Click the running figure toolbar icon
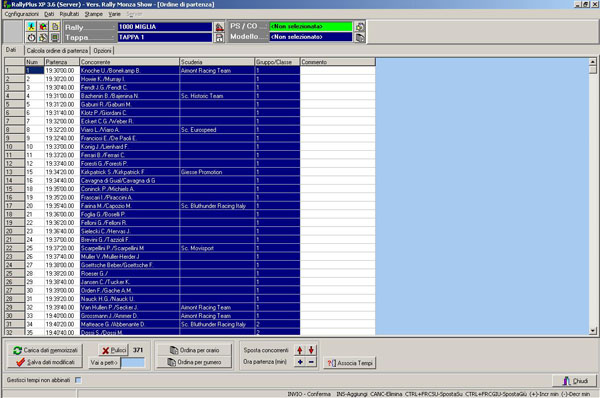The image size is (600, 398). (x=31, y=26)
